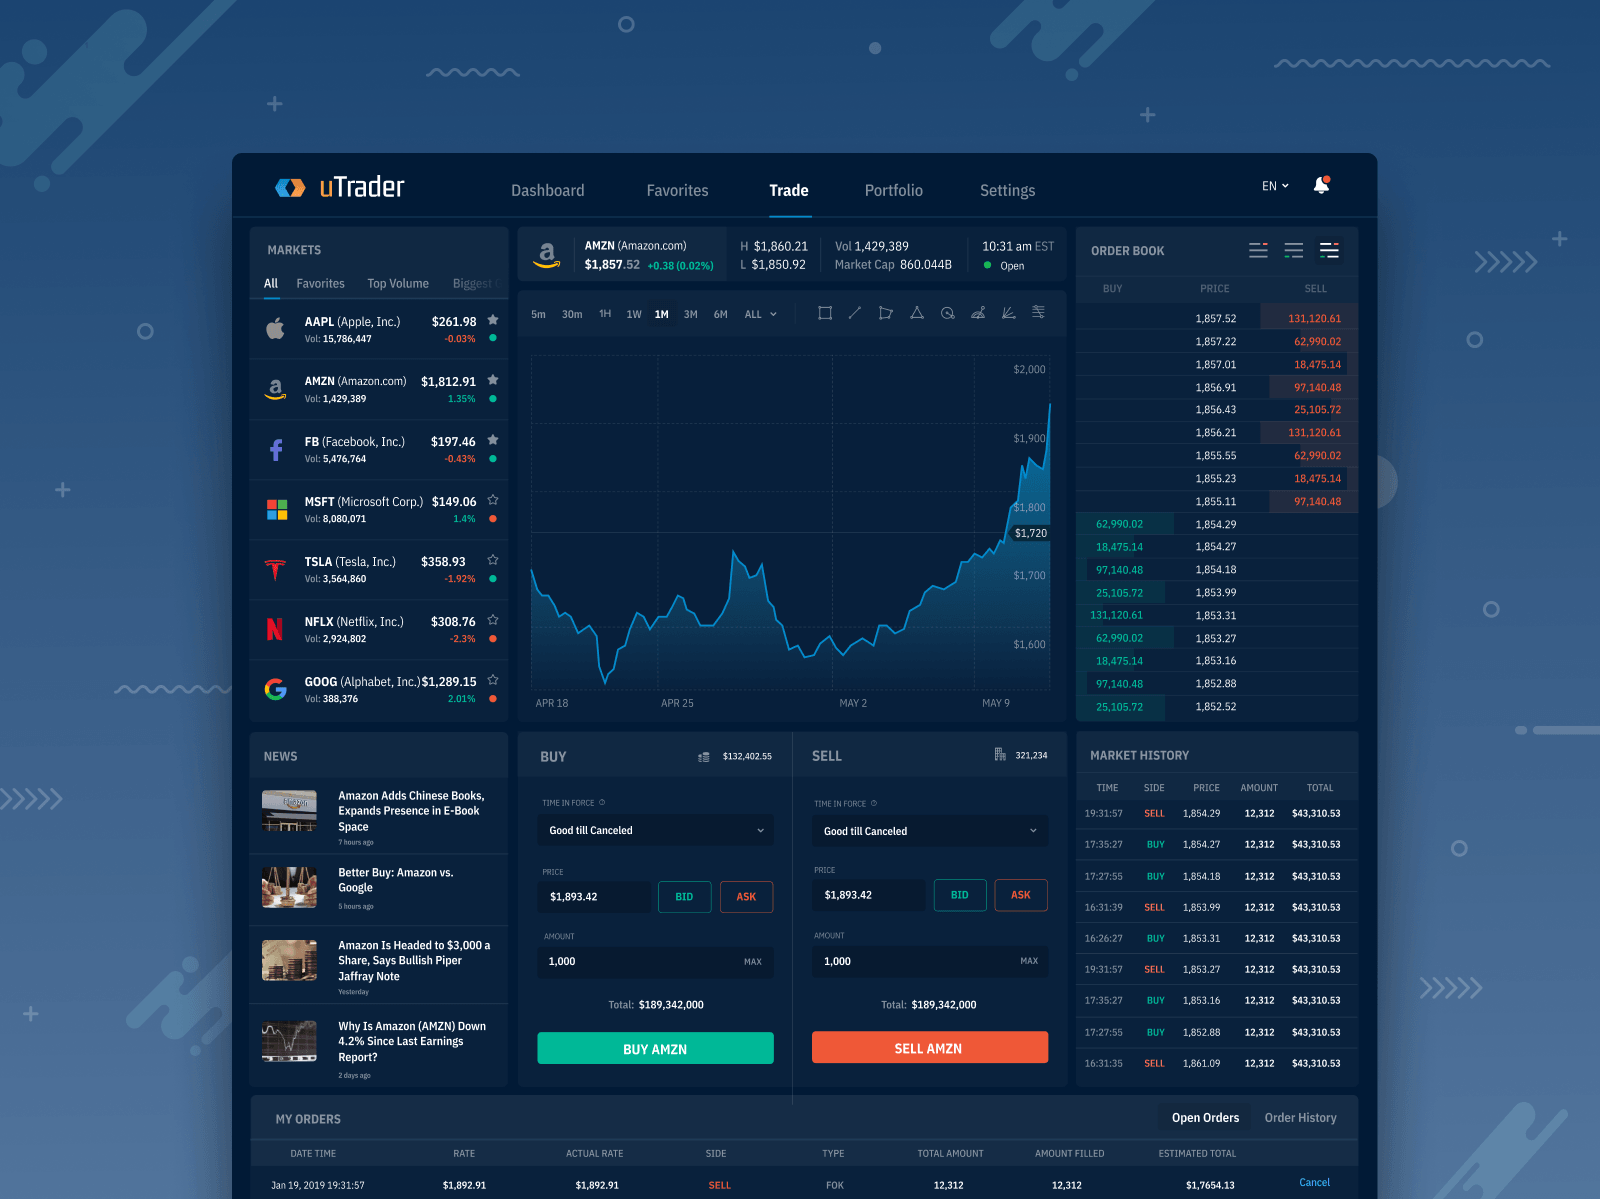Go to the Dashboard tab
The height and width of the screenshot is (1199, 1600).
(548, 190)
